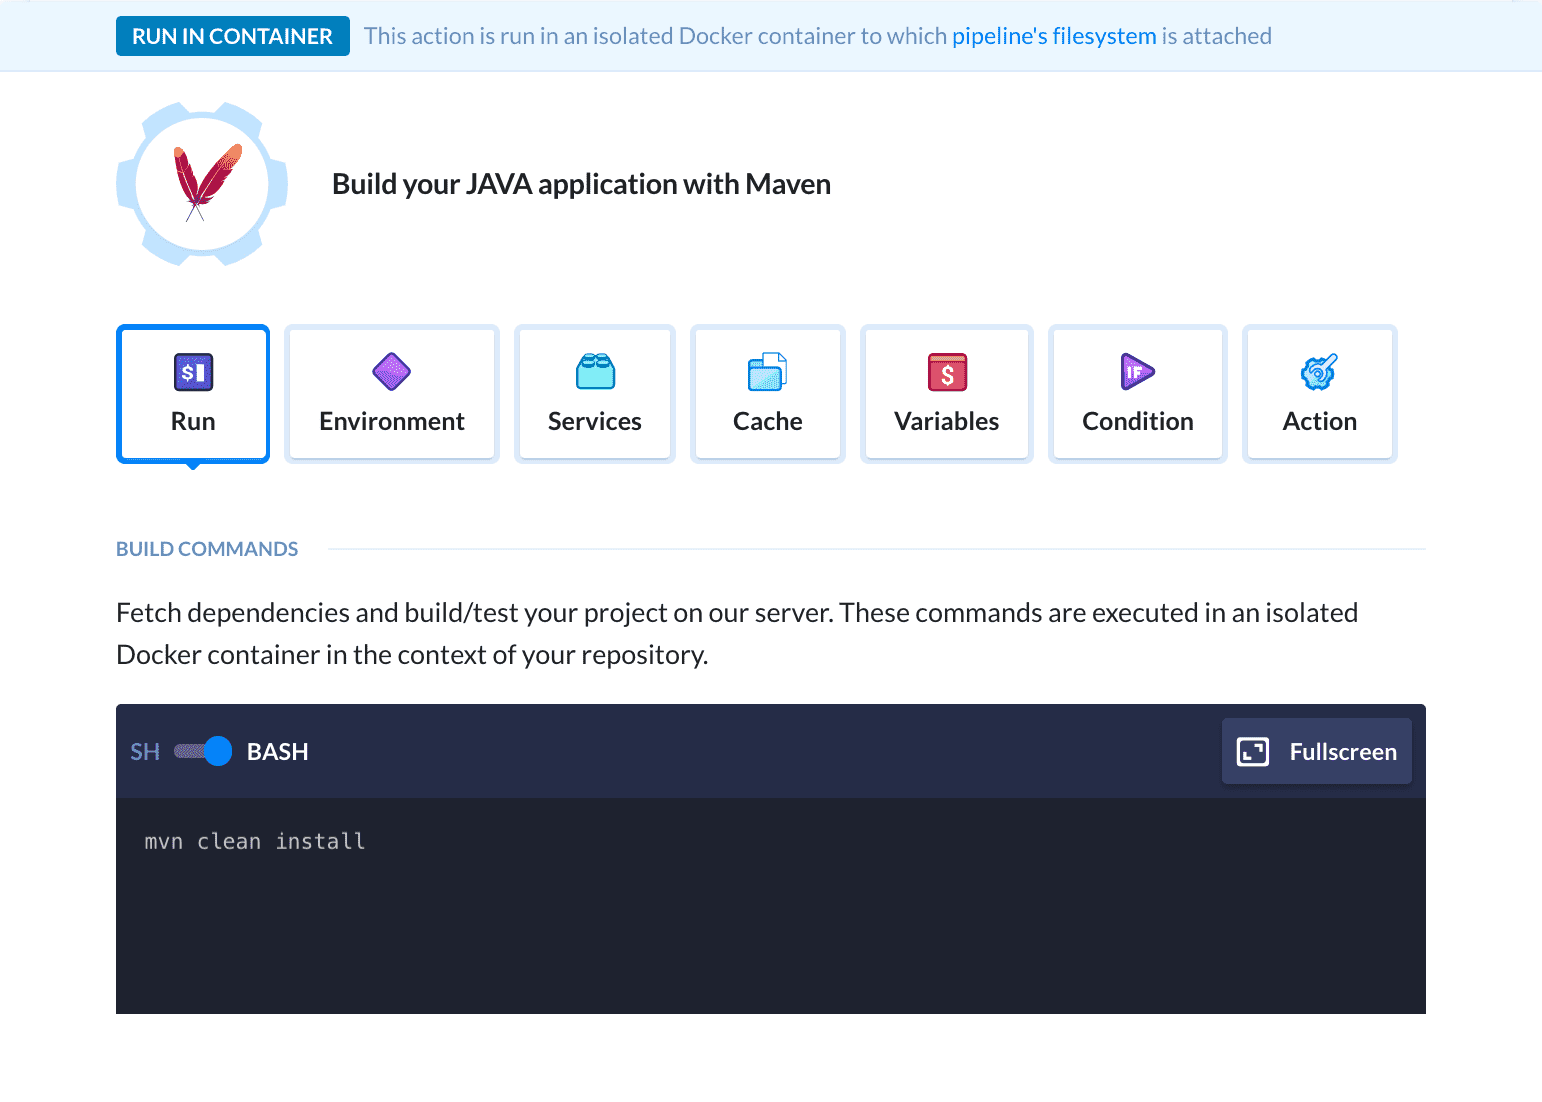Click the Fullscreen button
Viewport: 1542px width, 1102px height.
click(x=1317, y=751)
